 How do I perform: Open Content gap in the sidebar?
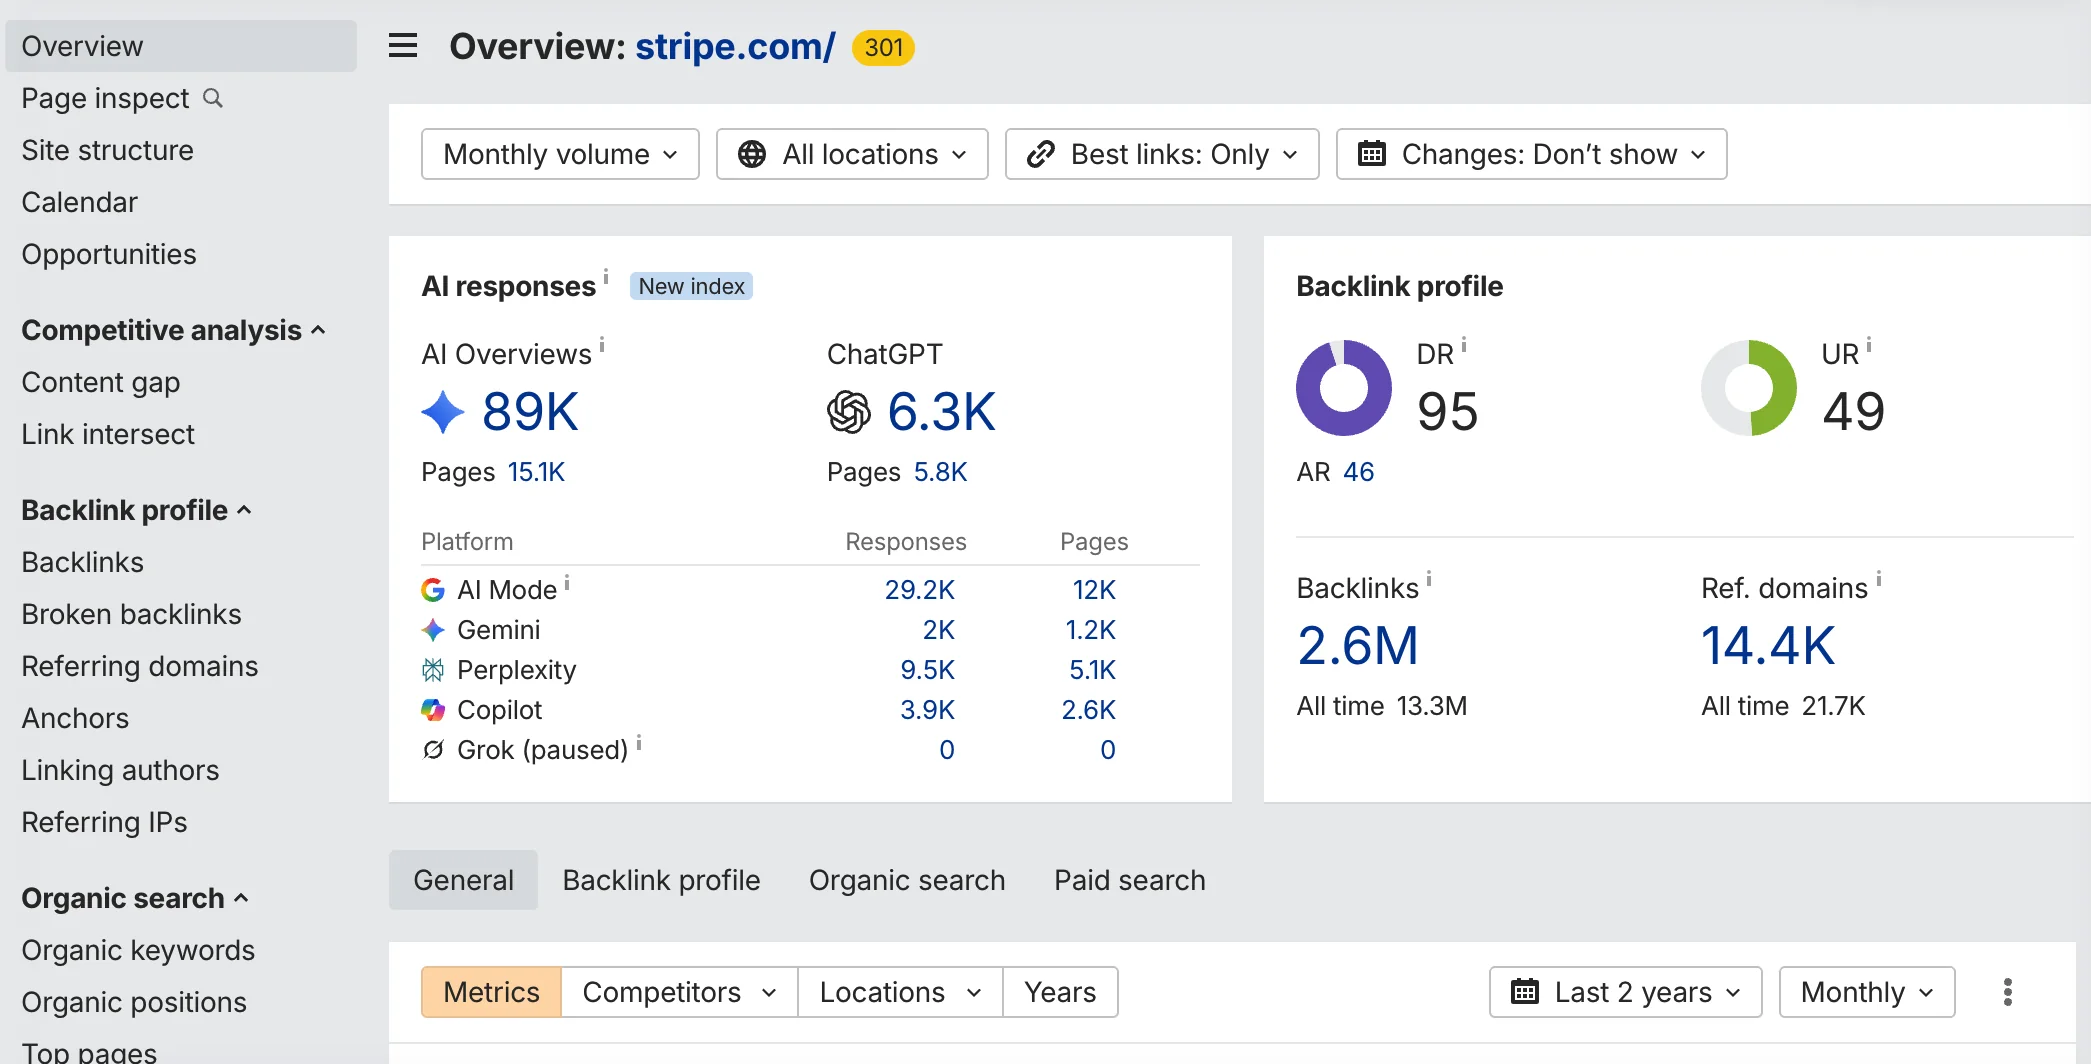click(x=101, y=382)
